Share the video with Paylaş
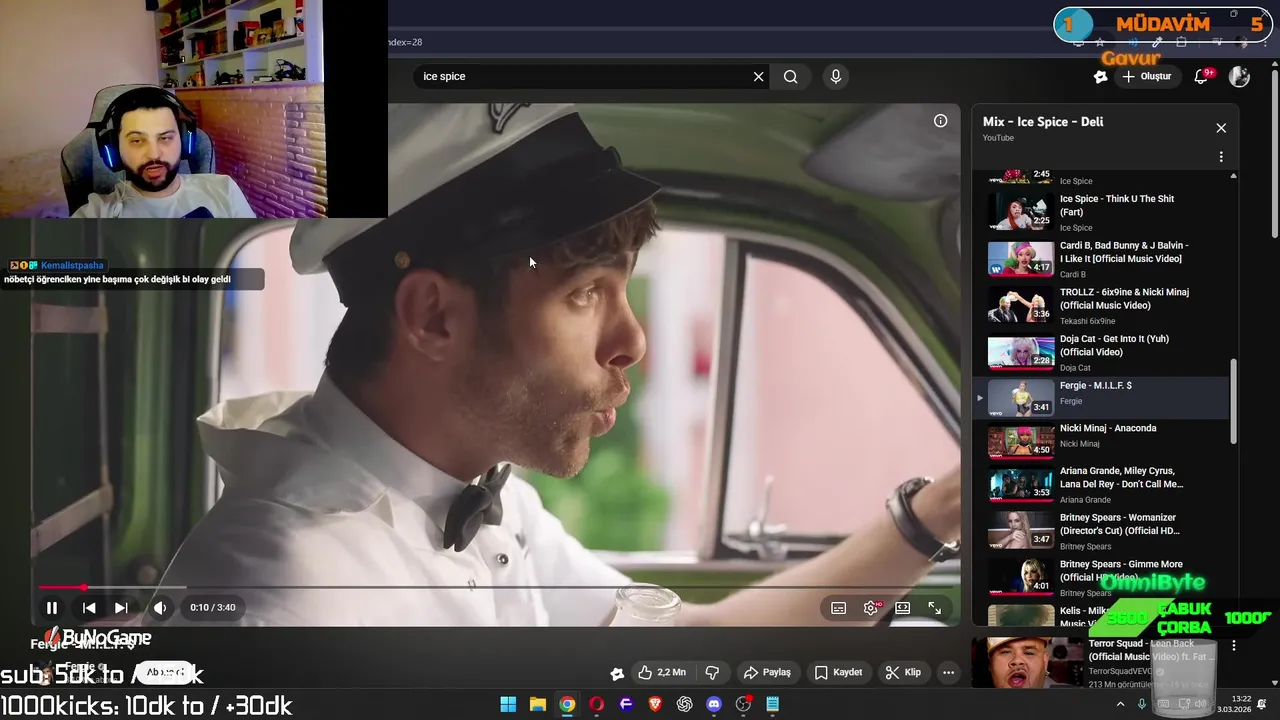 (x=767, y=672)
